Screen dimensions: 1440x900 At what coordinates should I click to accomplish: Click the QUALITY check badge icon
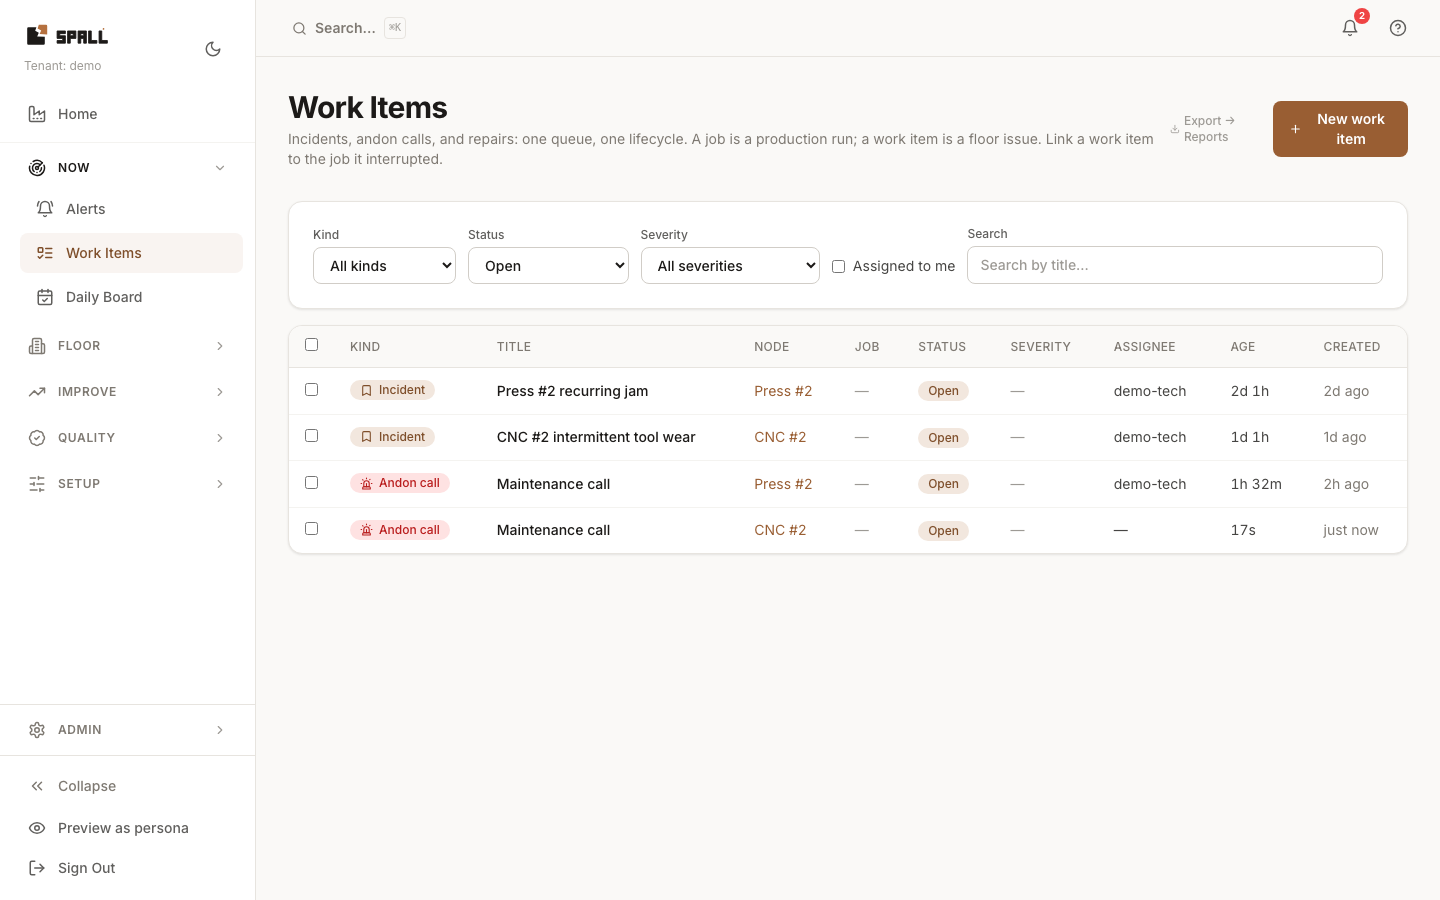pos(37,438)
